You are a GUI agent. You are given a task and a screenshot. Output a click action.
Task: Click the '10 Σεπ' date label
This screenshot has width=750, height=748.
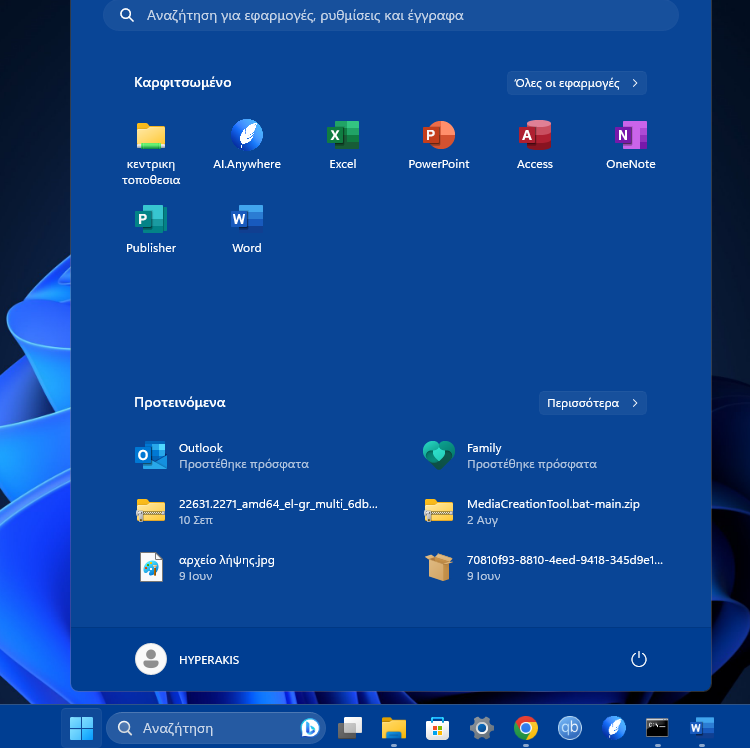[x=196, y=520]
